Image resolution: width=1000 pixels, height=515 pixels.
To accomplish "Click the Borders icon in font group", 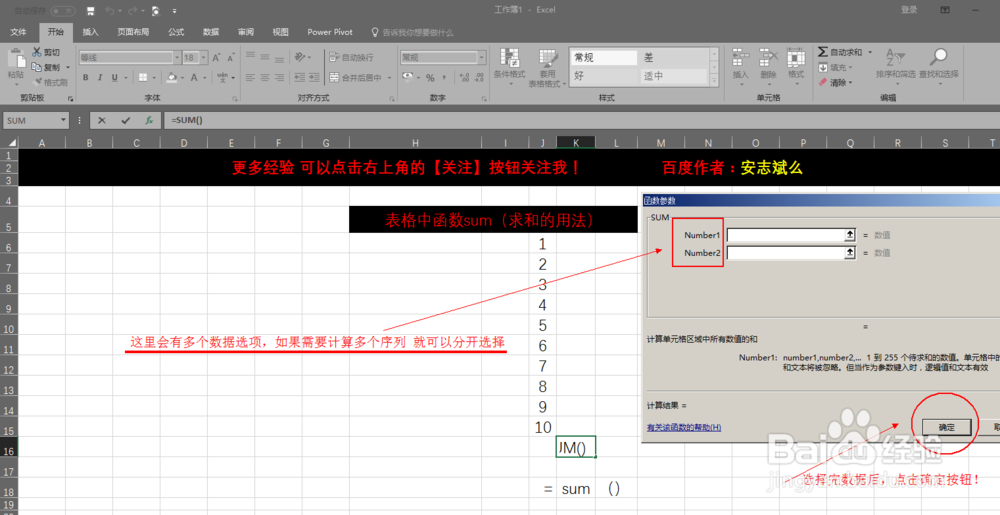I will pos(143,78).
